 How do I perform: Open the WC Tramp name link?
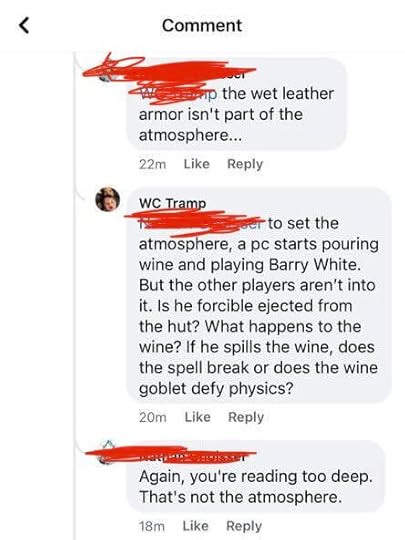pyautogui.click(x=173, y=203)
